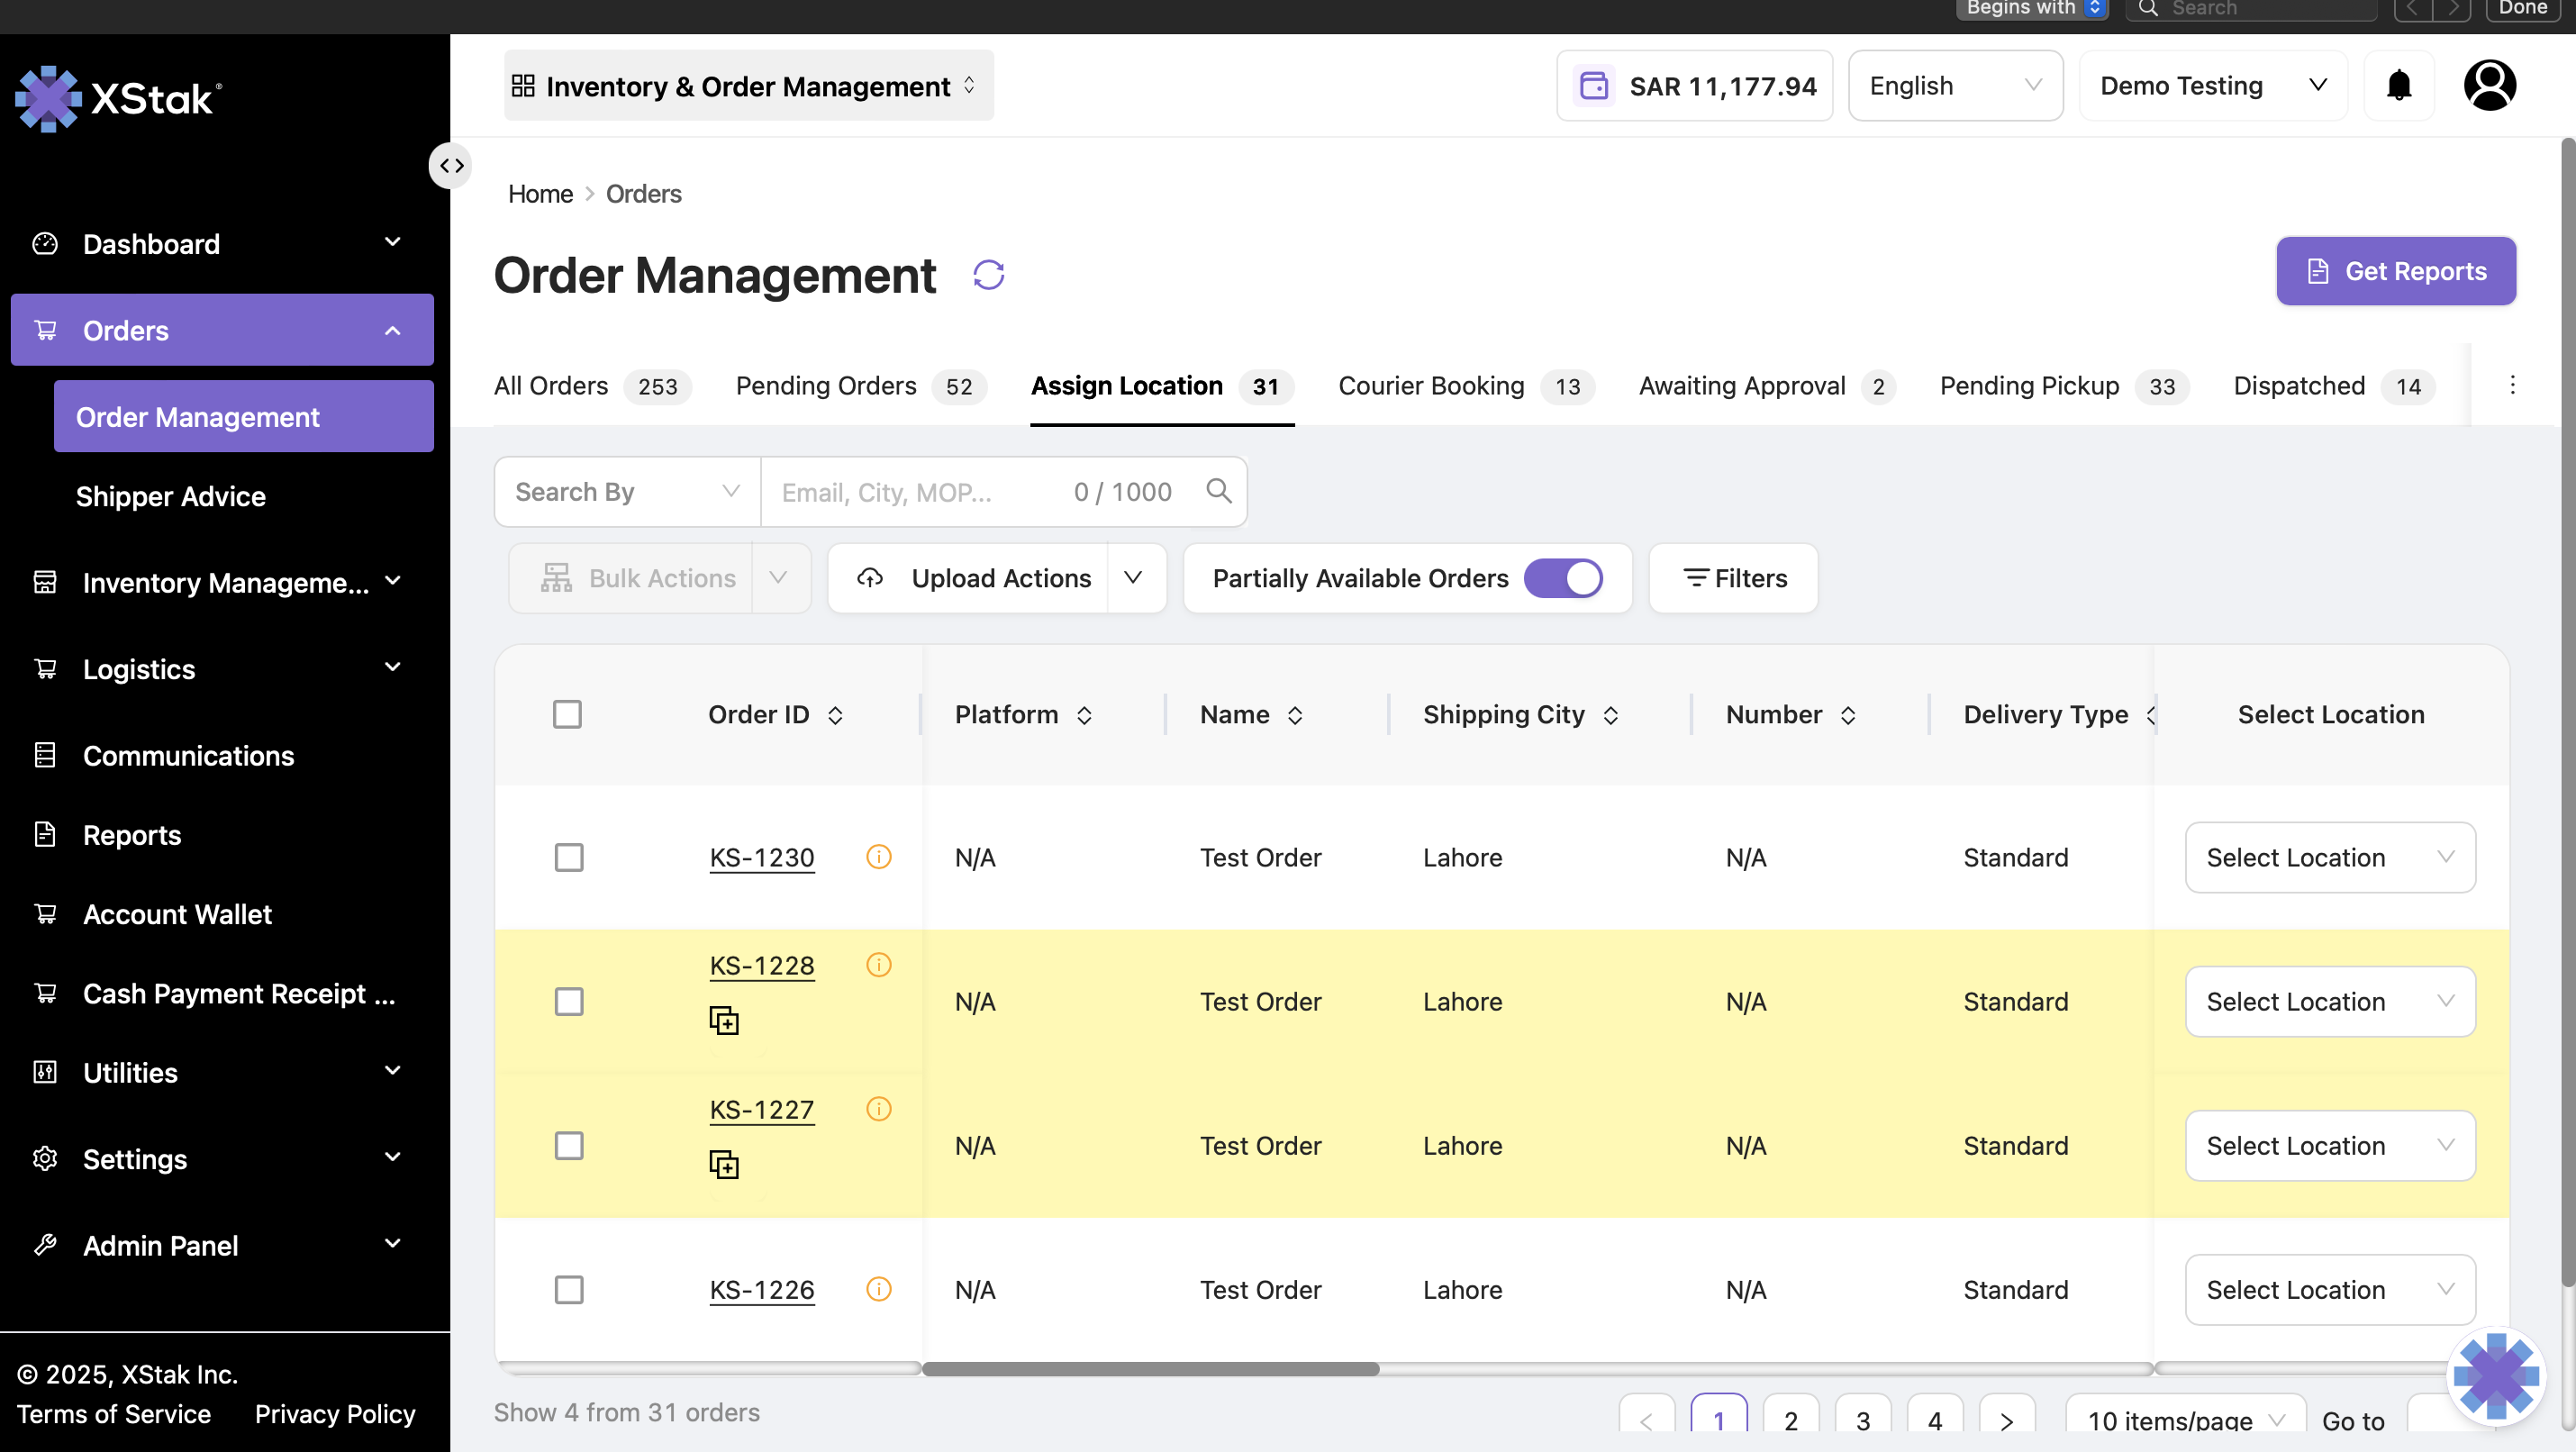
Task: Open the three-dot more tabs menu
Action: pos(2511,386)
